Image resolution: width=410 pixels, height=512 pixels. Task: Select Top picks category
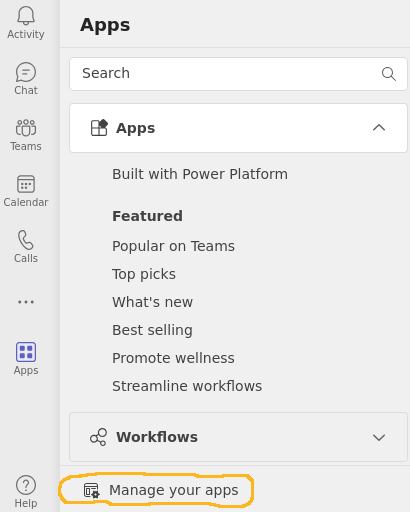click(144, 274)
